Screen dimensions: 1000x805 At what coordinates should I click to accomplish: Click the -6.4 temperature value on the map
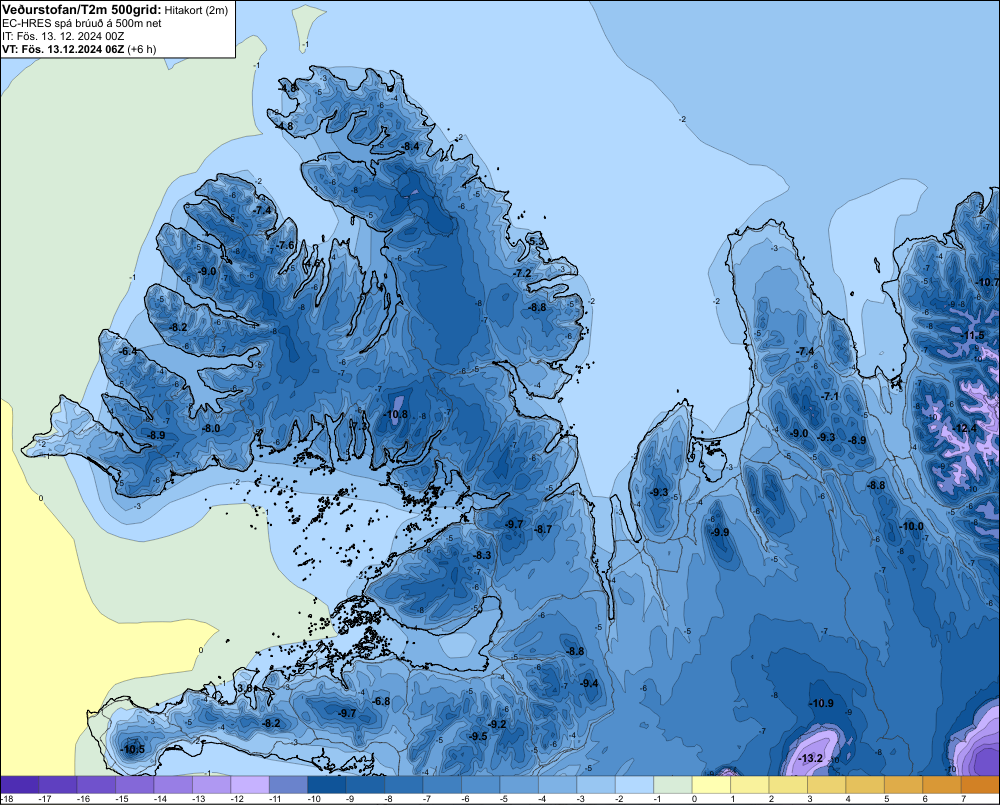(129, 351)
